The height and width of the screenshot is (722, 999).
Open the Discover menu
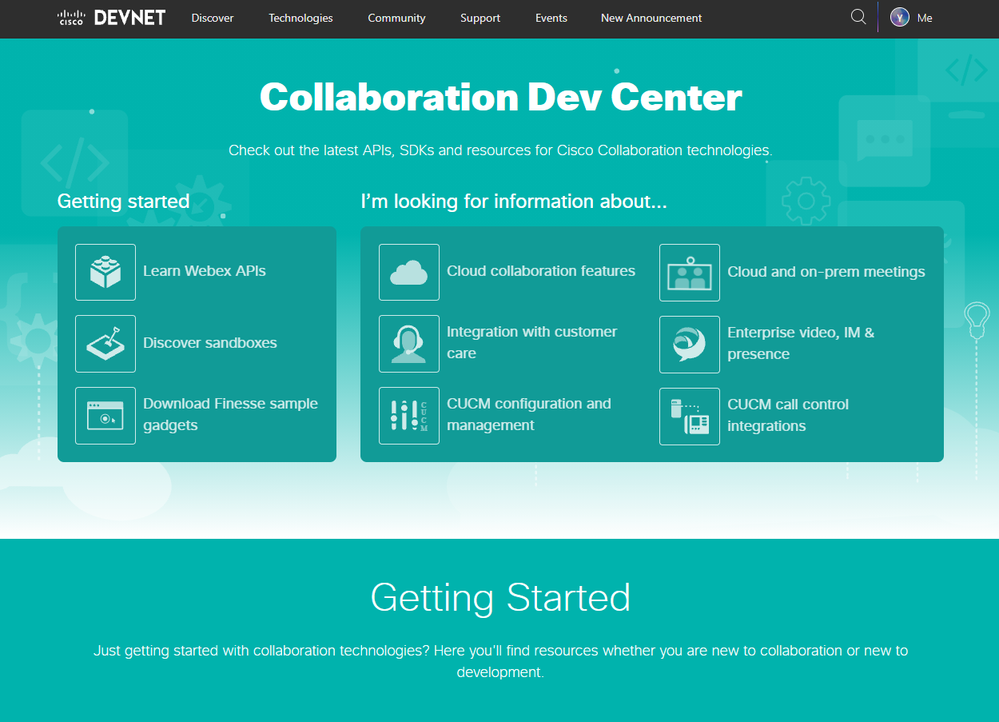click(212, 18)
